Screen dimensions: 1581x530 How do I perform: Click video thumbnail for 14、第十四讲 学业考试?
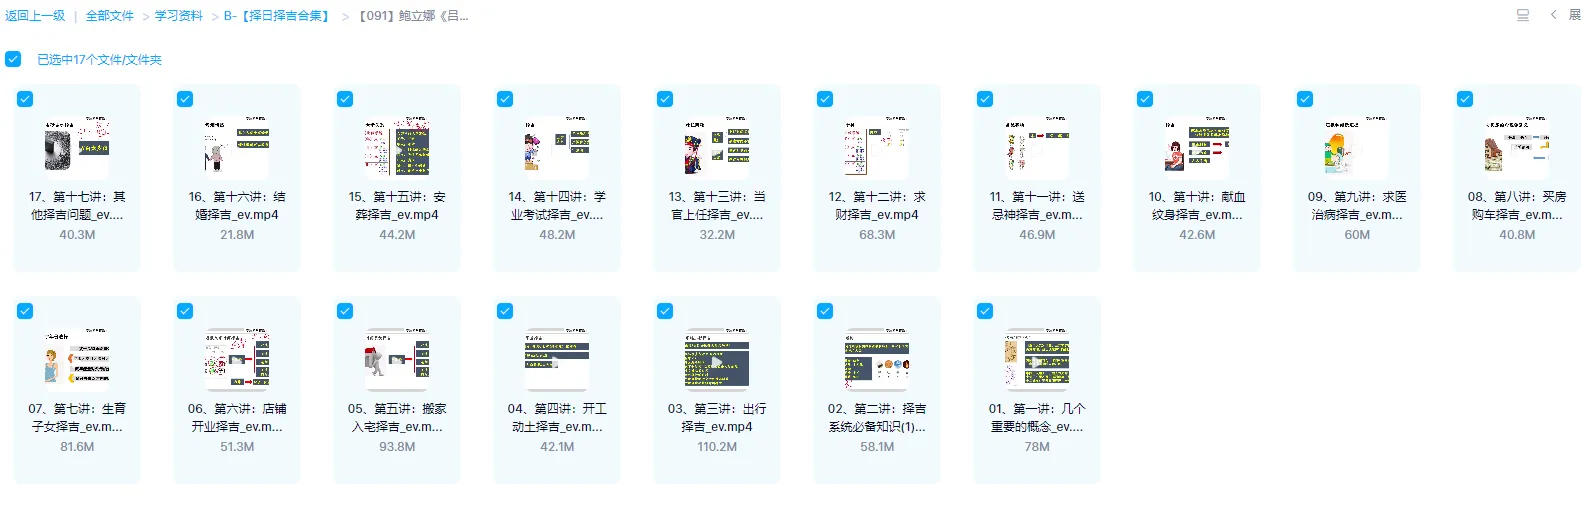pos(557,147)
